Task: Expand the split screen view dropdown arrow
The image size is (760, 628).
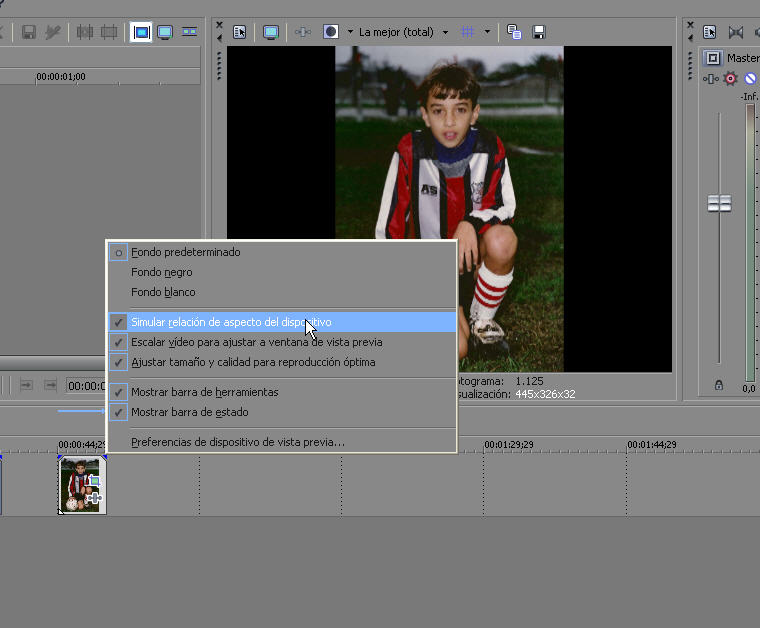Action: coord(350,32)
